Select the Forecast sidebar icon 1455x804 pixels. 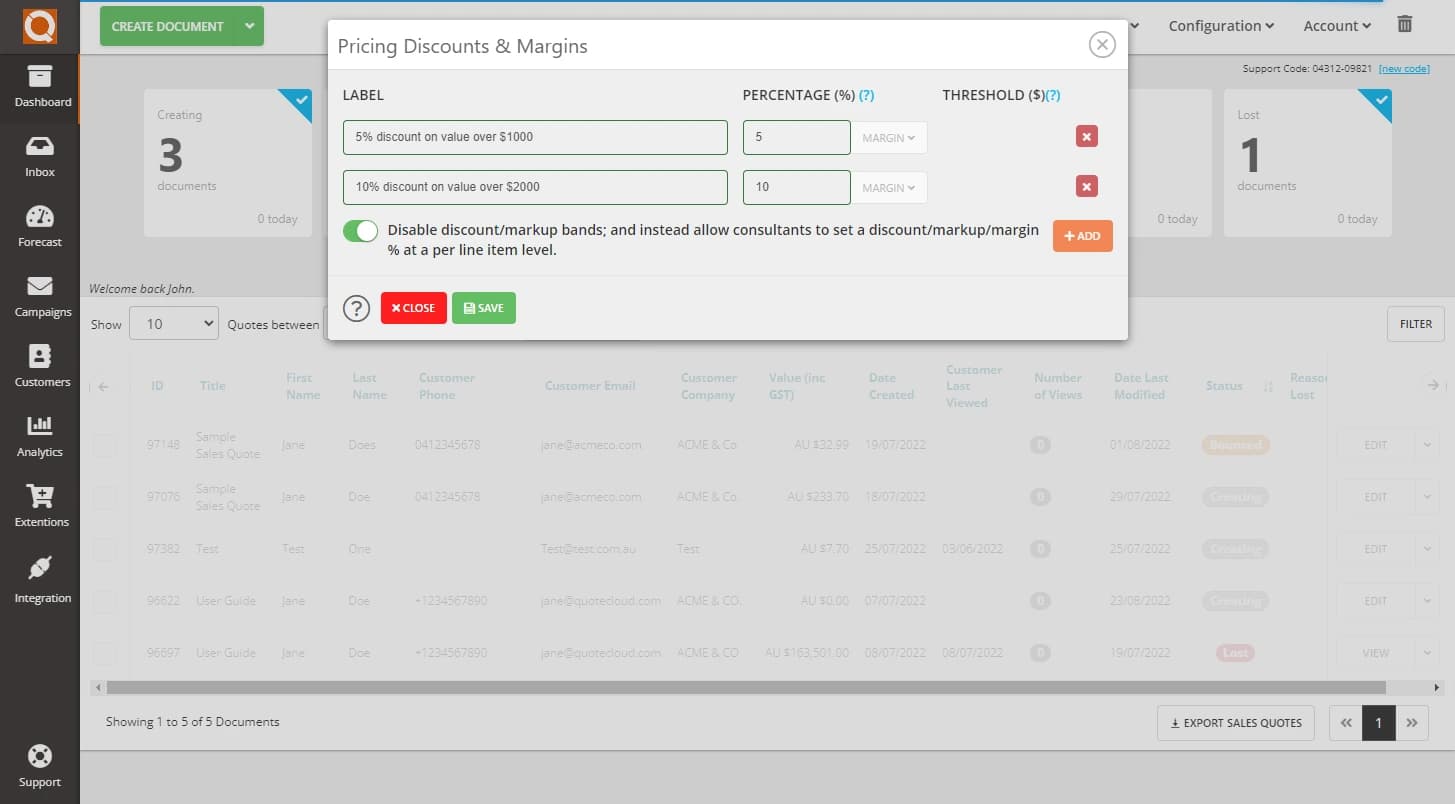40,227
